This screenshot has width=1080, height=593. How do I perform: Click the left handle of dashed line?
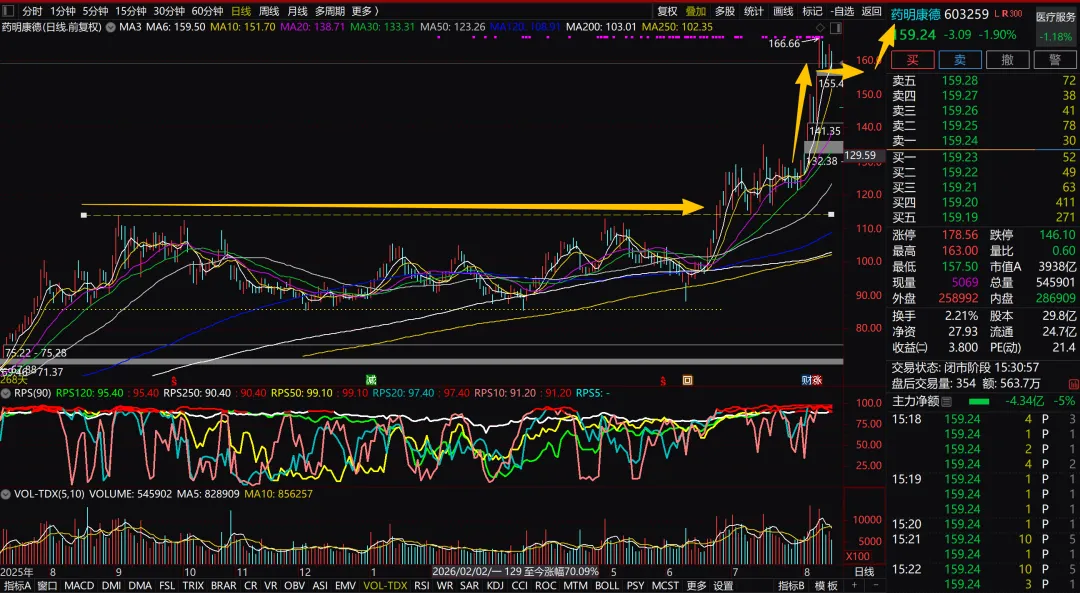click(84, 215)
